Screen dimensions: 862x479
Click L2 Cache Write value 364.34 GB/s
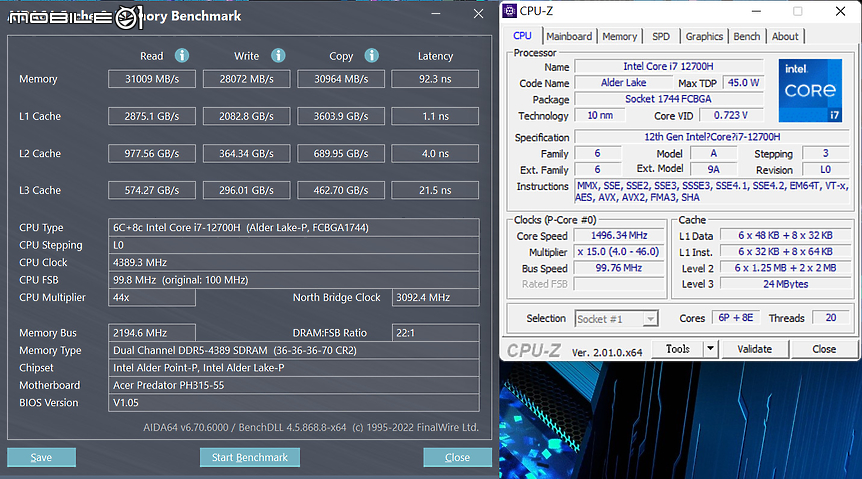pos(246,153)
